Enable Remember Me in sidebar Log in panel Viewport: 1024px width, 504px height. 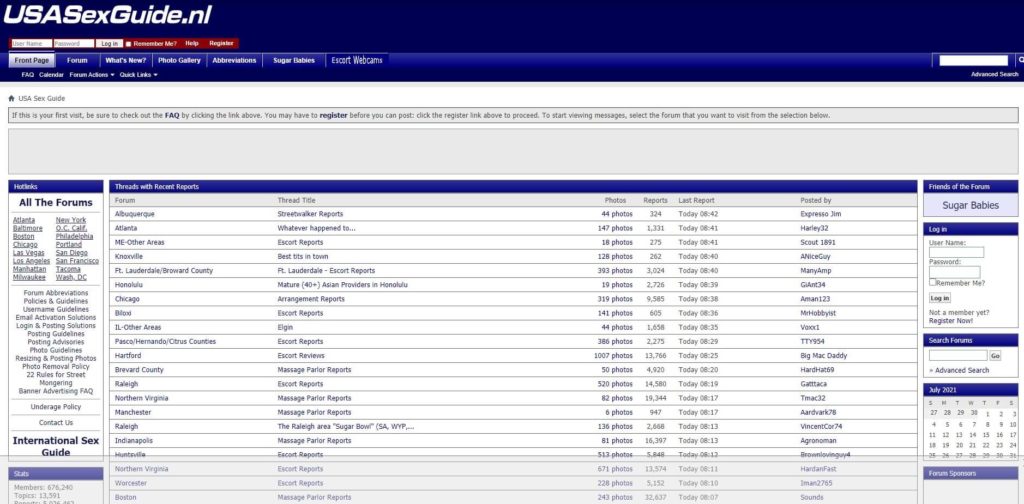(x=933, y=283)
